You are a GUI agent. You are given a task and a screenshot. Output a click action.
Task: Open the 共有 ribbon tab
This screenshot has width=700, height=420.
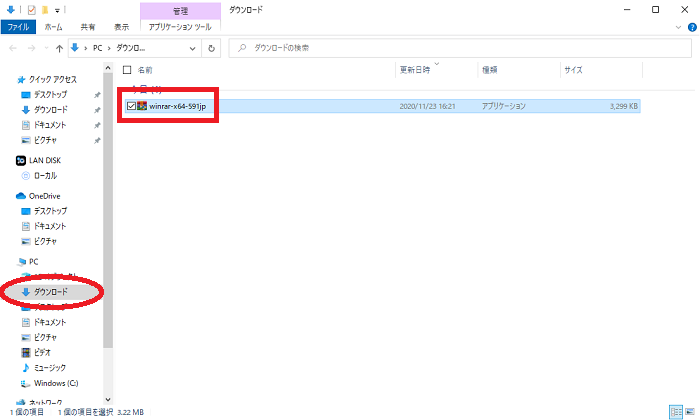(88, 27)
